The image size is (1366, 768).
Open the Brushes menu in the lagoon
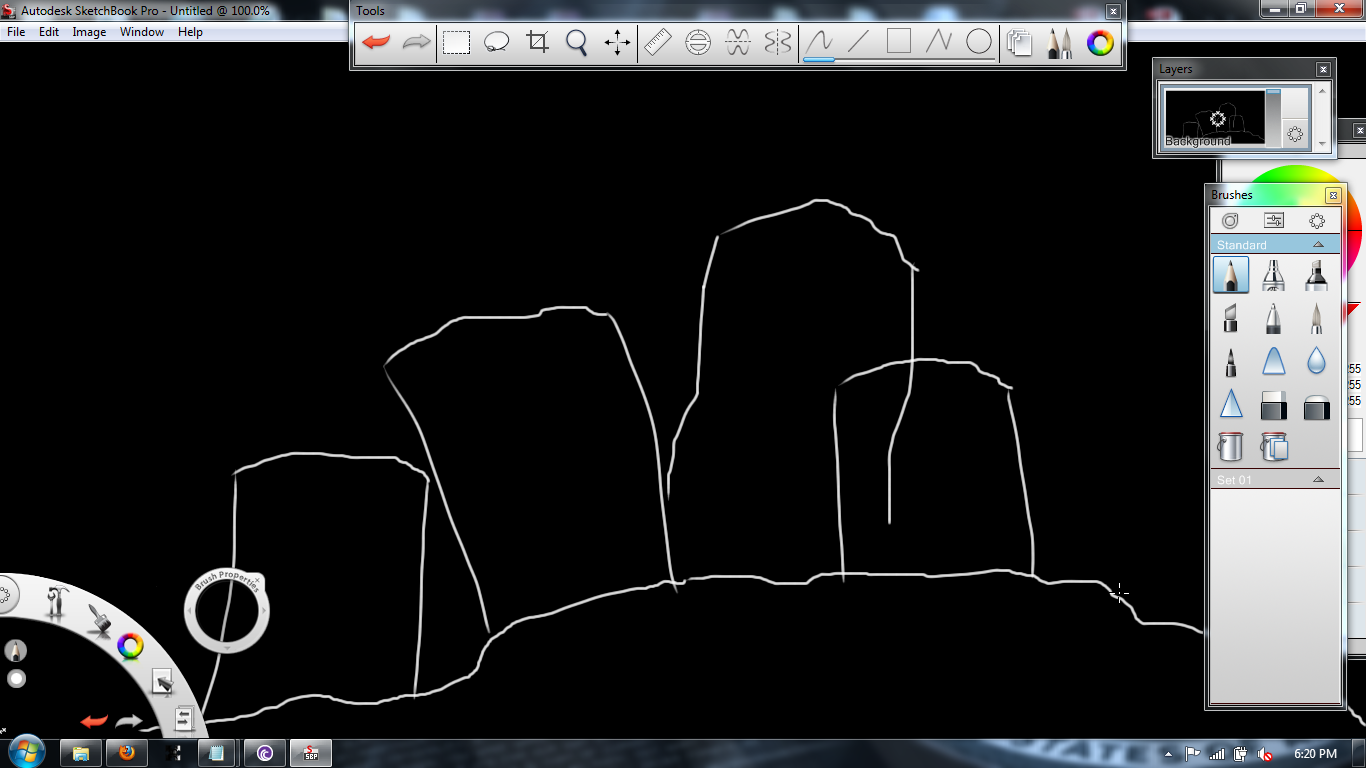click(x=98, y=619)
